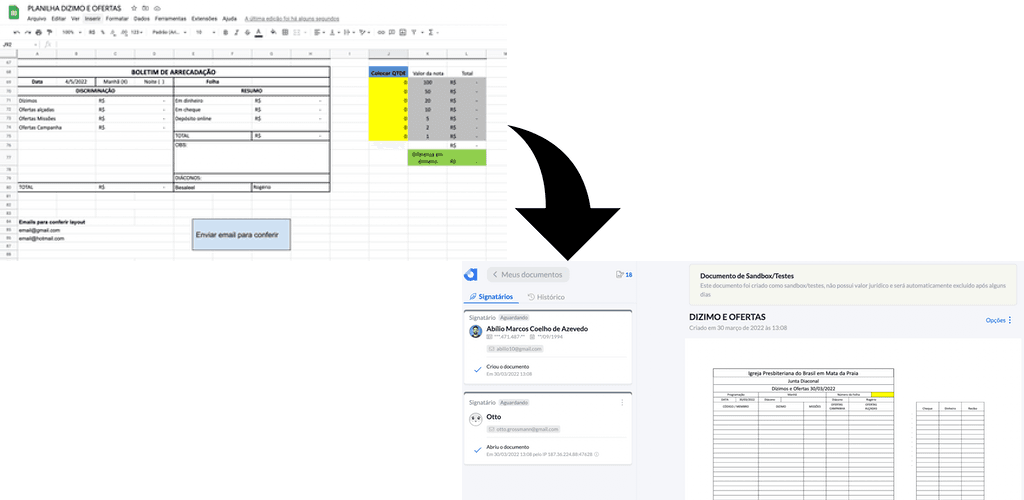Open the text color picker
1024x500 pixels.
point(259,32)
